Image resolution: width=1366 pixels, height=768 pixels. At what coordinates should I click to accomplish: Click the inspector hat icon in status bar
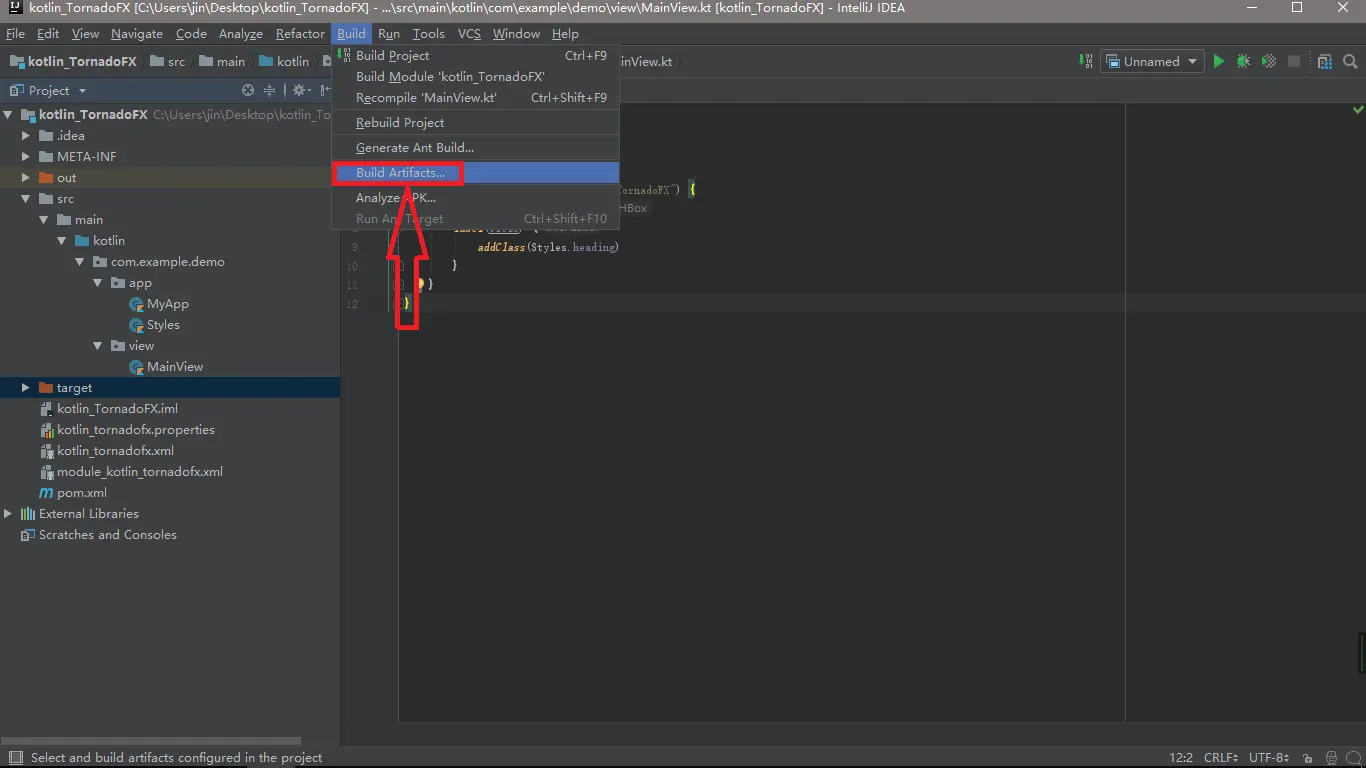tap(1331, 758)
